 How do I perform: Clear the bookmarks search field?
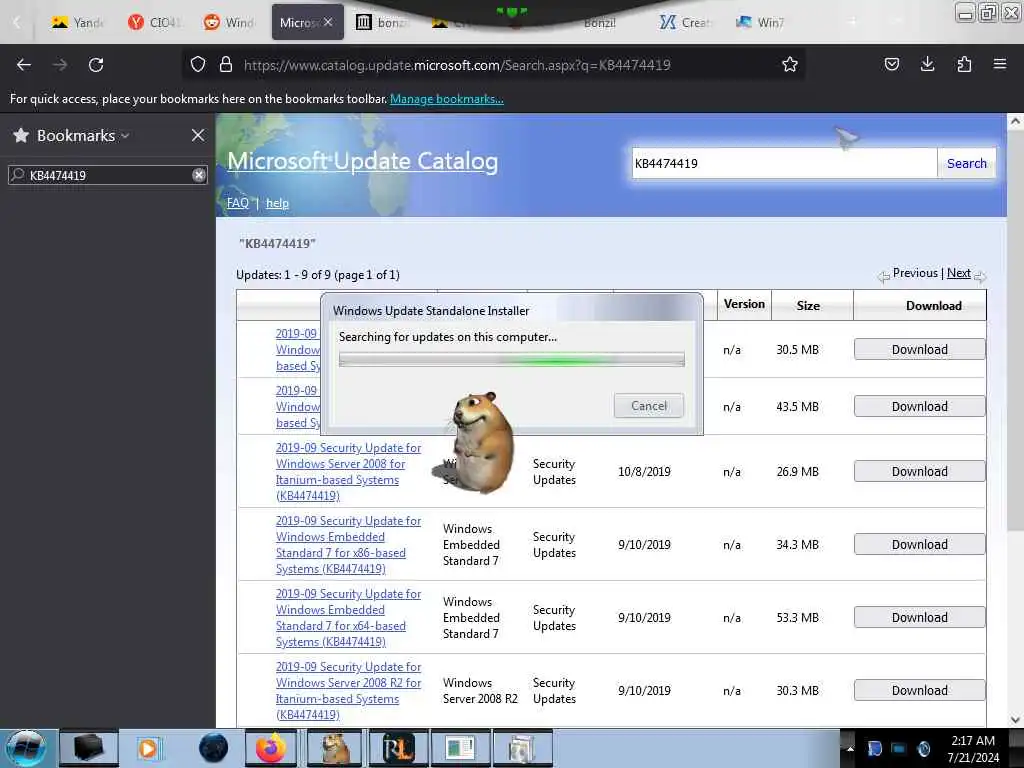pyautogui.click(x=199, y=175)
